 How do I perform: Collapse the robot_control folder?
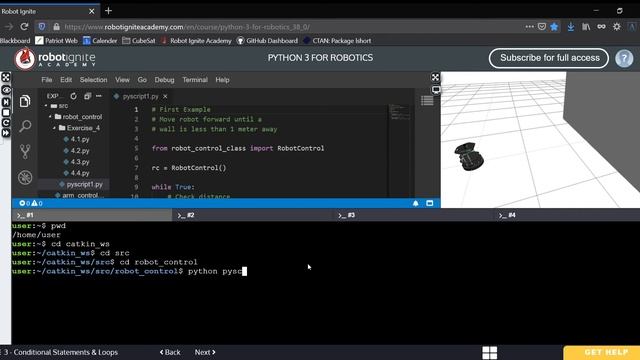point(76,117)
